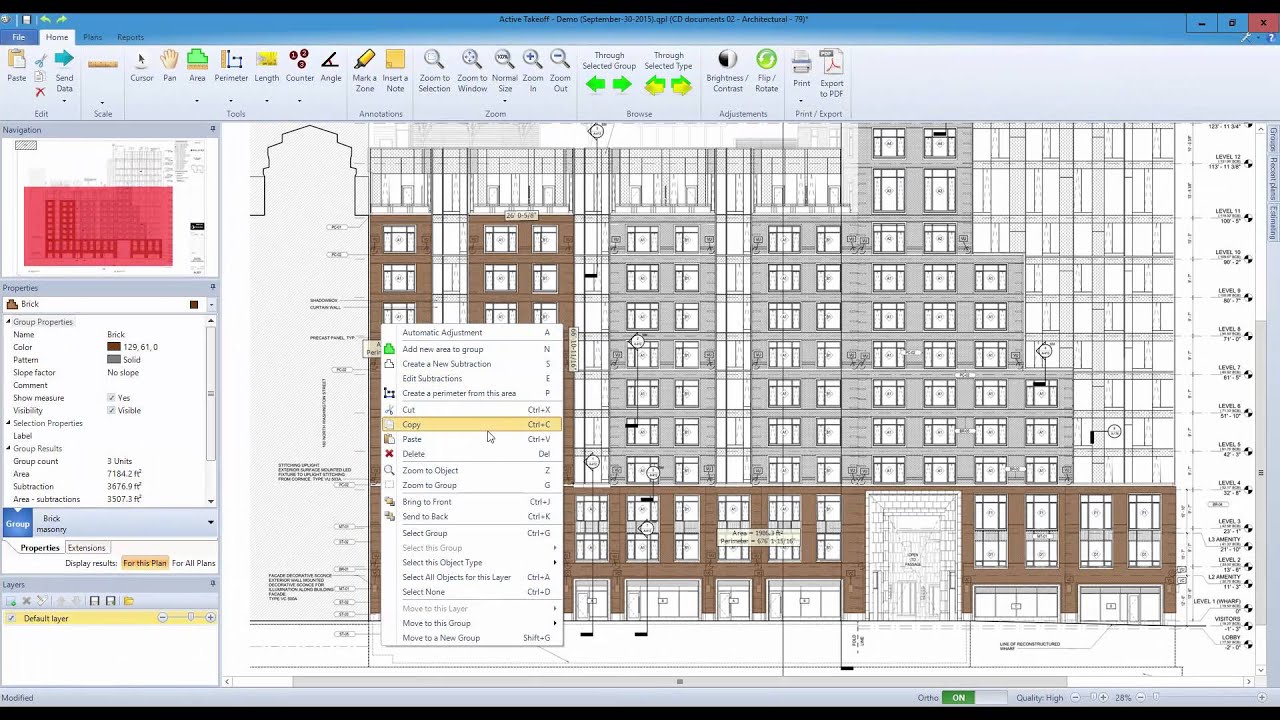Image resolution: width=1280 pixels, height=720 pixels.
Task: Click the Mark a Zone highlighter
Action: tap(365, 70)
